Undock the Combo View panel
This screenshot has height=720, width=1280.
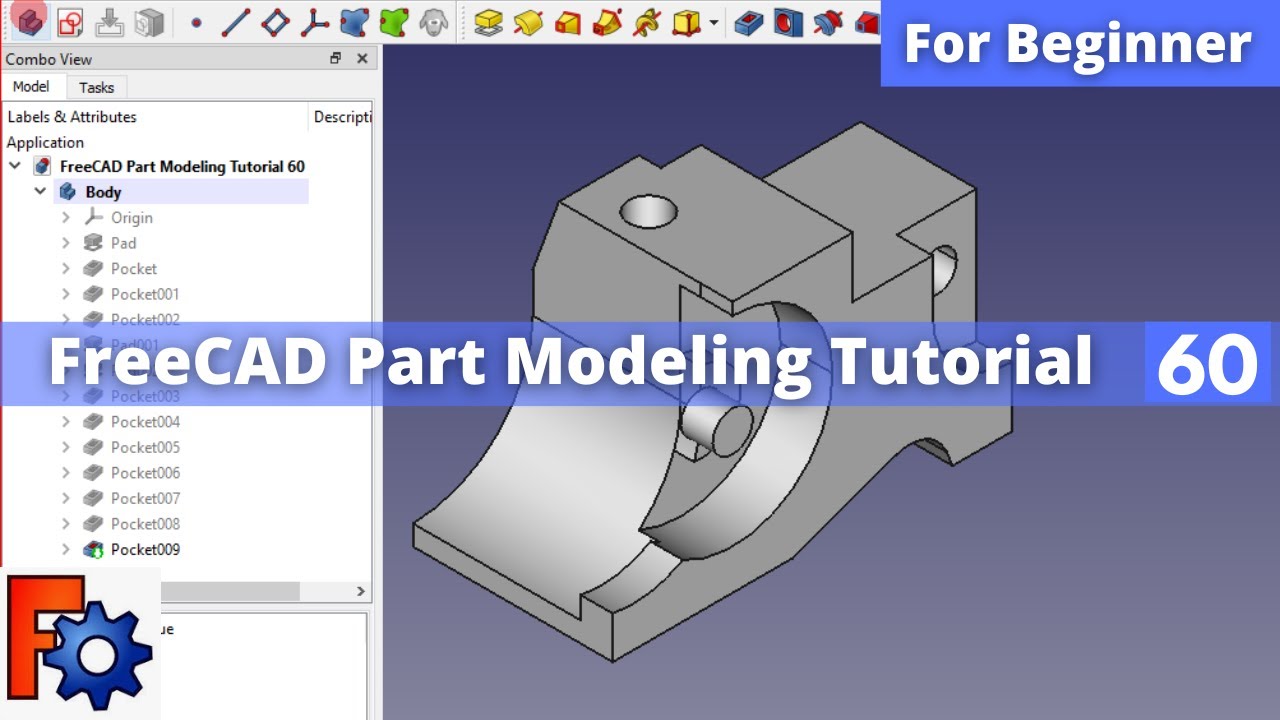(336, 59)
